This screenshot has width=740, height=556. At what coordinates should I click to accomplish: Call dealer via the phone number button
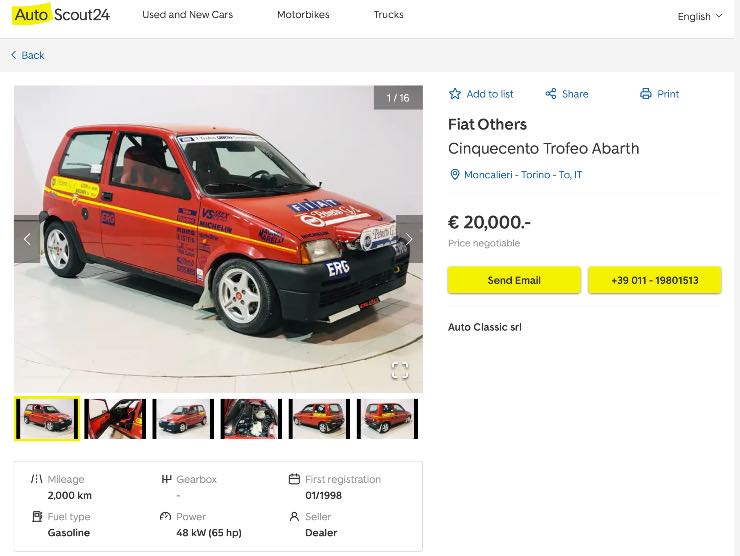[655, 280]
